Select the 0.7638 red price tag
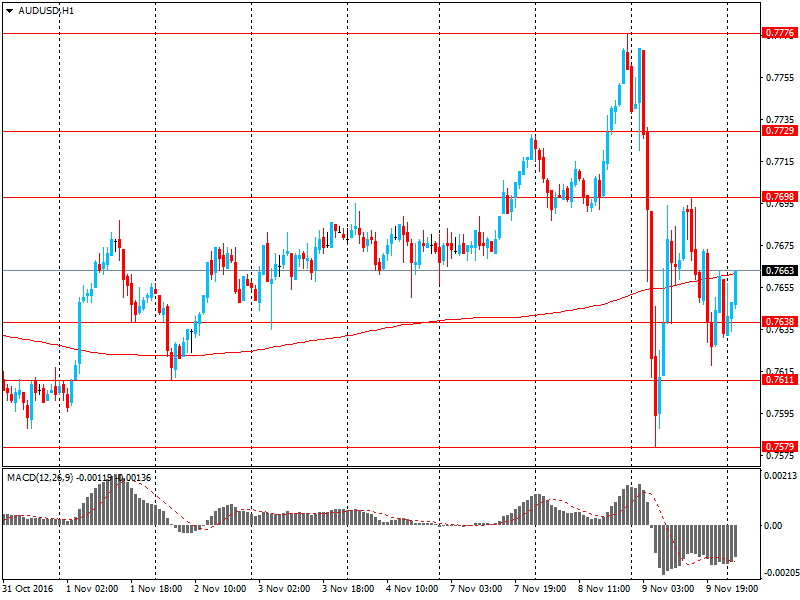The image size is (800, 600). click(x=779, y=322)
